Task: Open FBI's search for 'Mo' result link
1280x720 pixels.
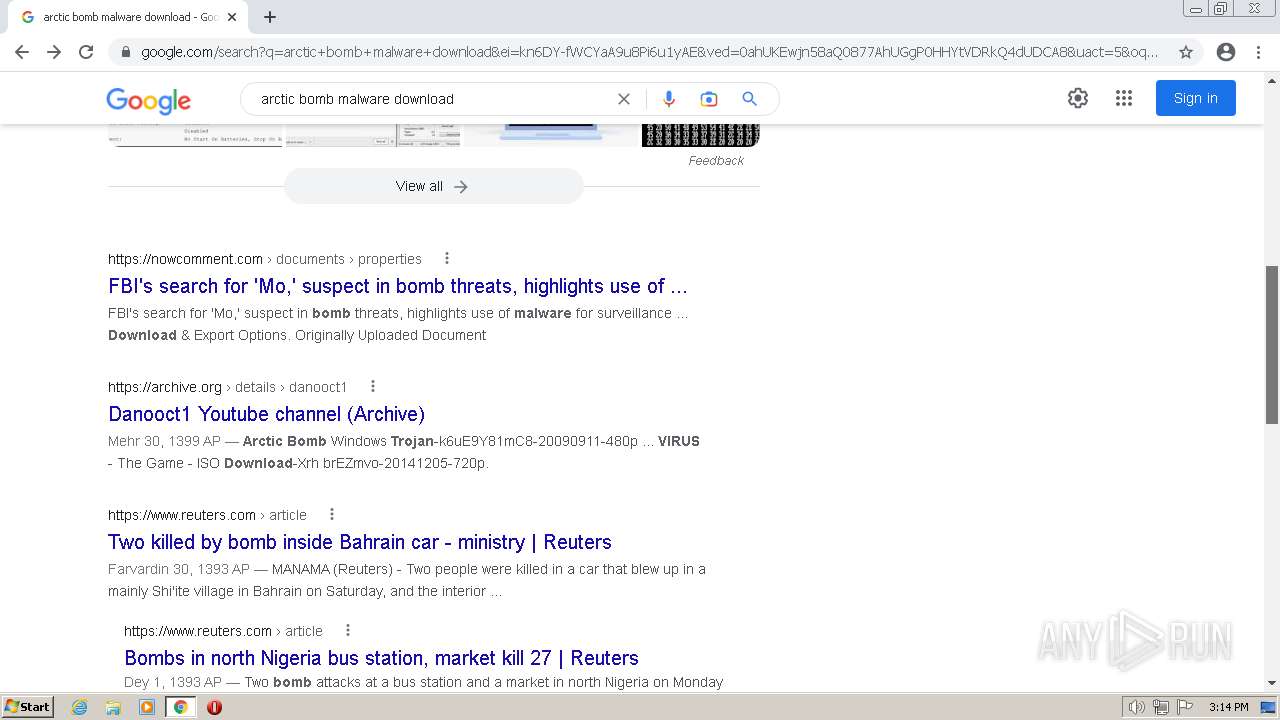Action: [398, 286]
